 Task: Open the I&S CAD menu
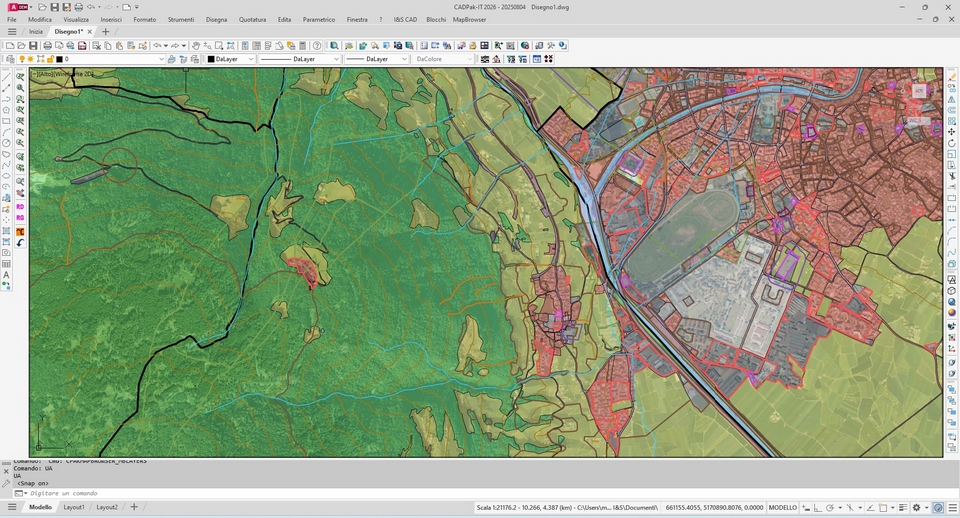tap(405, 20)
